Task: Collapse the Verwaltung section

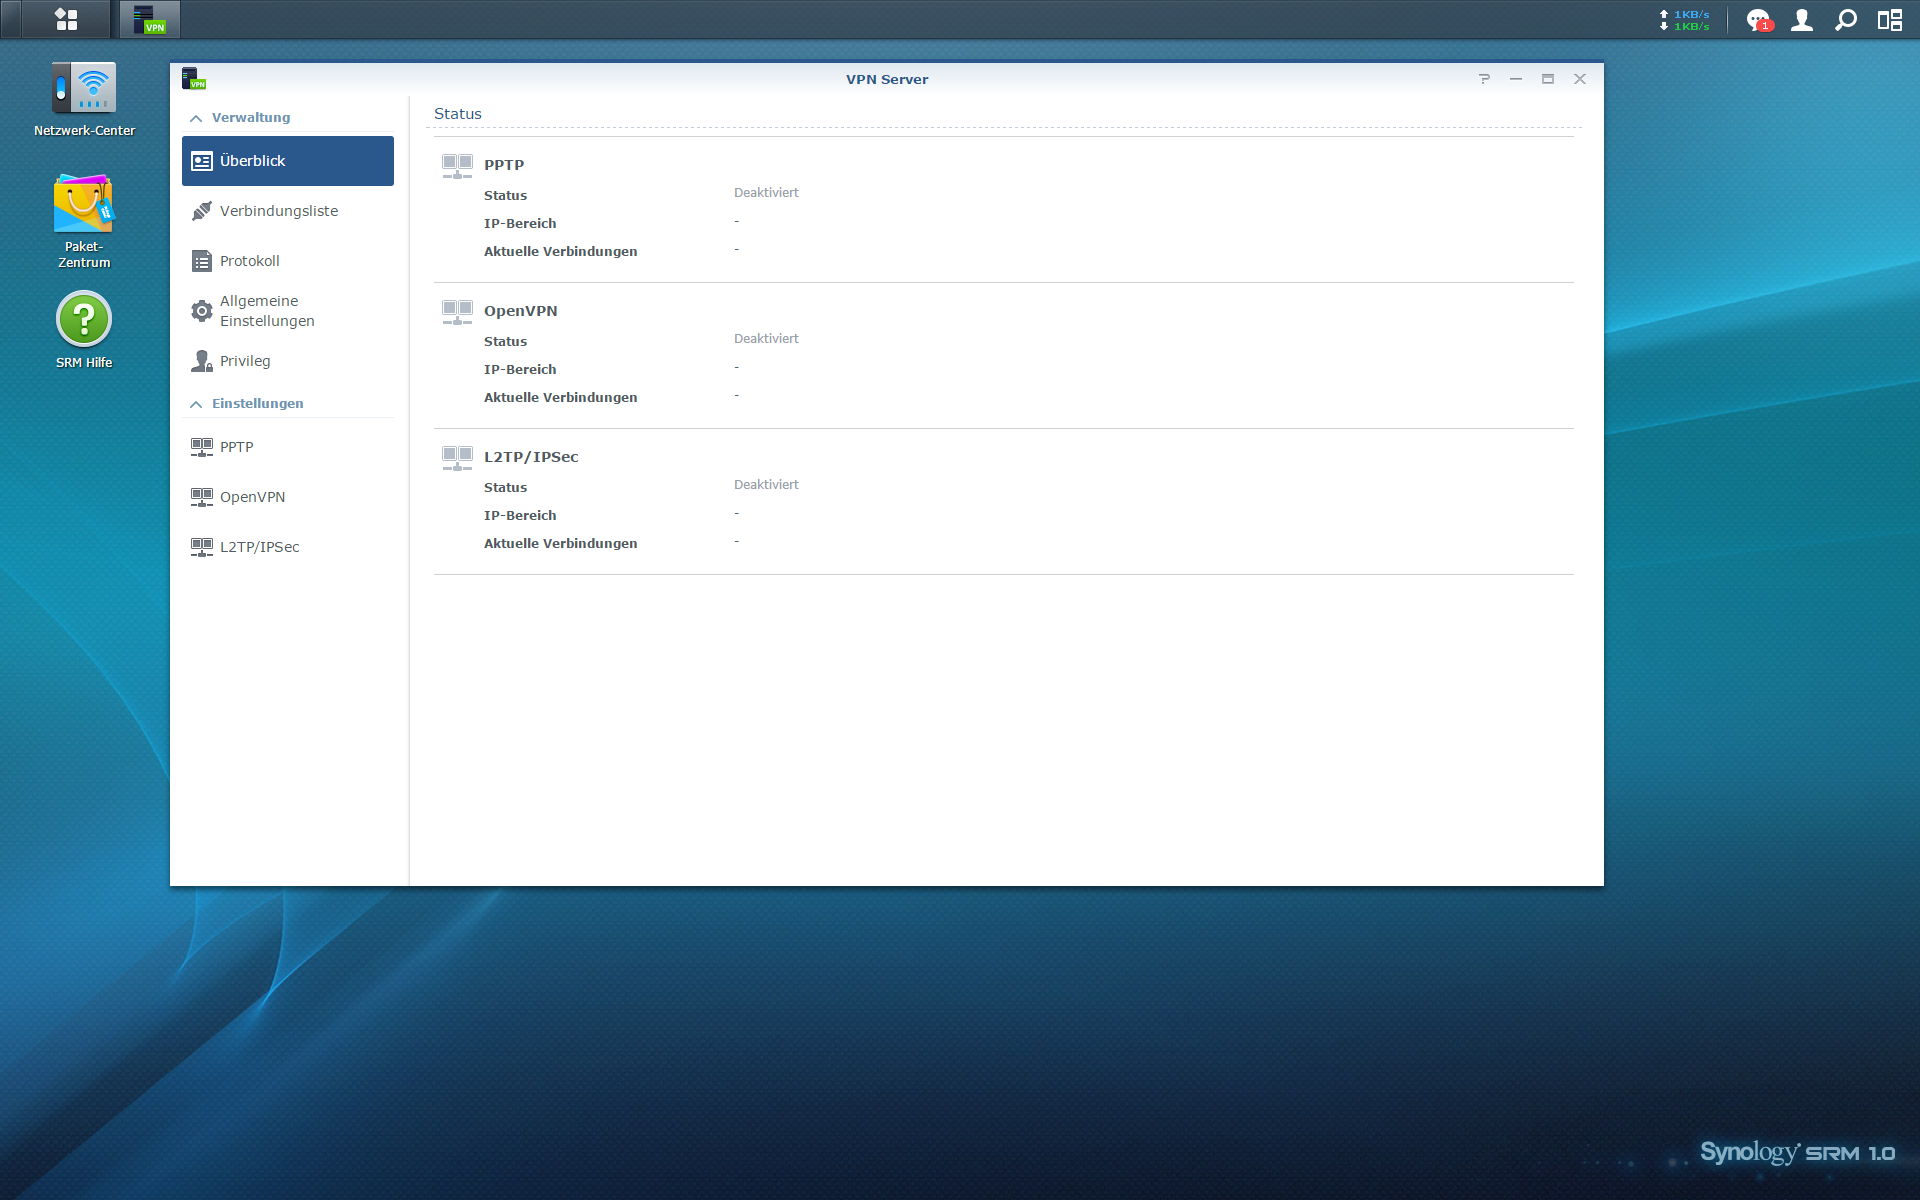Action: pyautogui.click(x=197, y=118)
